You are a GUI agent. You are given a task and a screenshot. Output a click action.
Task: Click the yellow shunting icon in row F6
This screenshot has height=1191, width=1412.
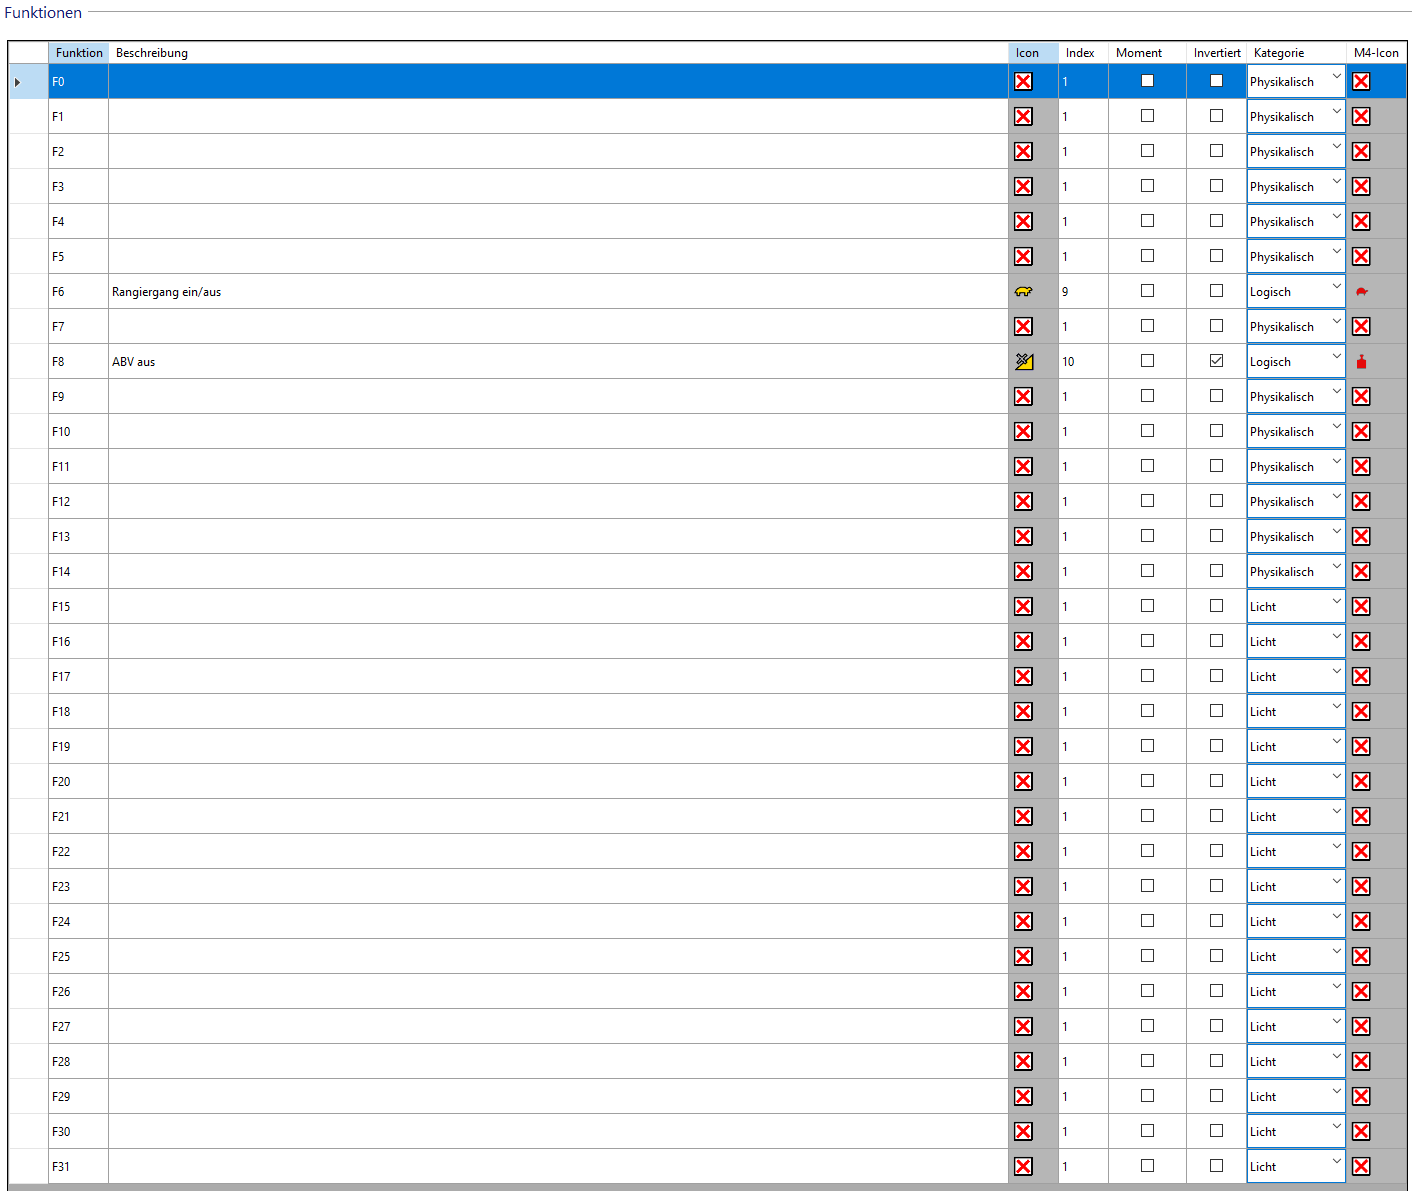point(1023,292)
